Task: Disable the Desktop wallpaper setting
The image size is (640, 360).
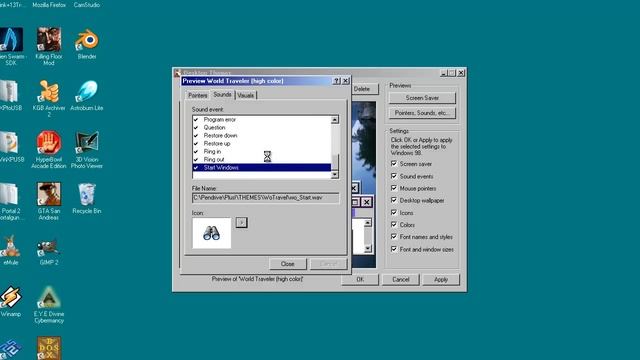Action: click(x=394, y=200)
